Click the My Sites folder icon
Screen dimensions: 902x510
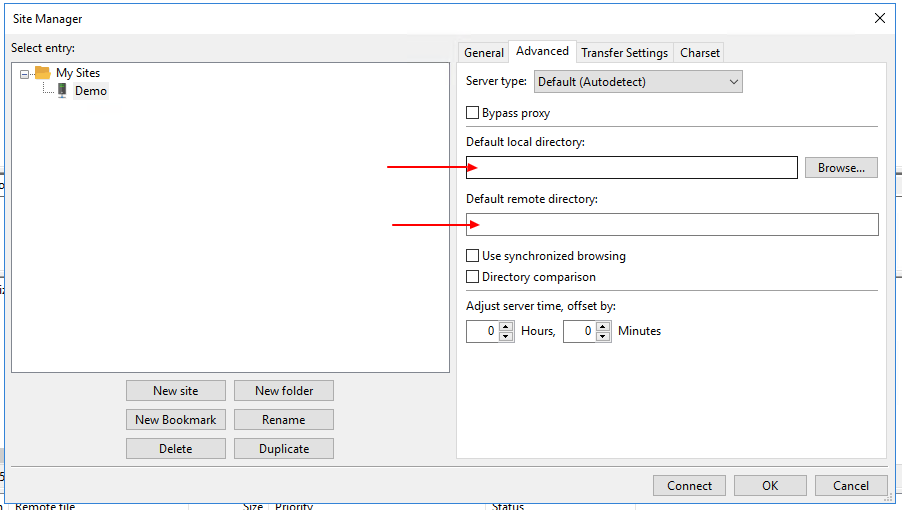point(42,73)
